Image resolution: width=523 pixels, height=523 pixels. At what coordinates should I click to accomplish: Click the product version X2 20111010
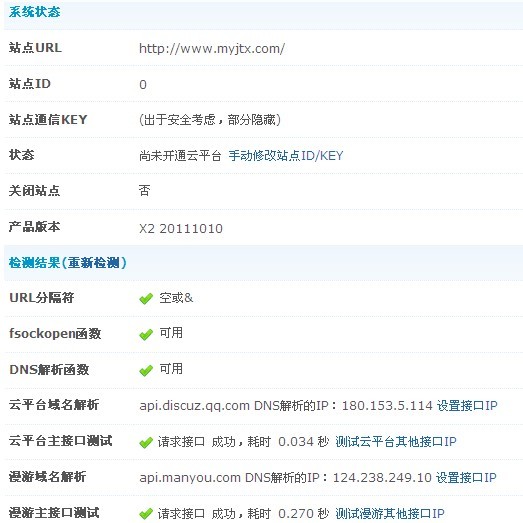coord(181,229)
